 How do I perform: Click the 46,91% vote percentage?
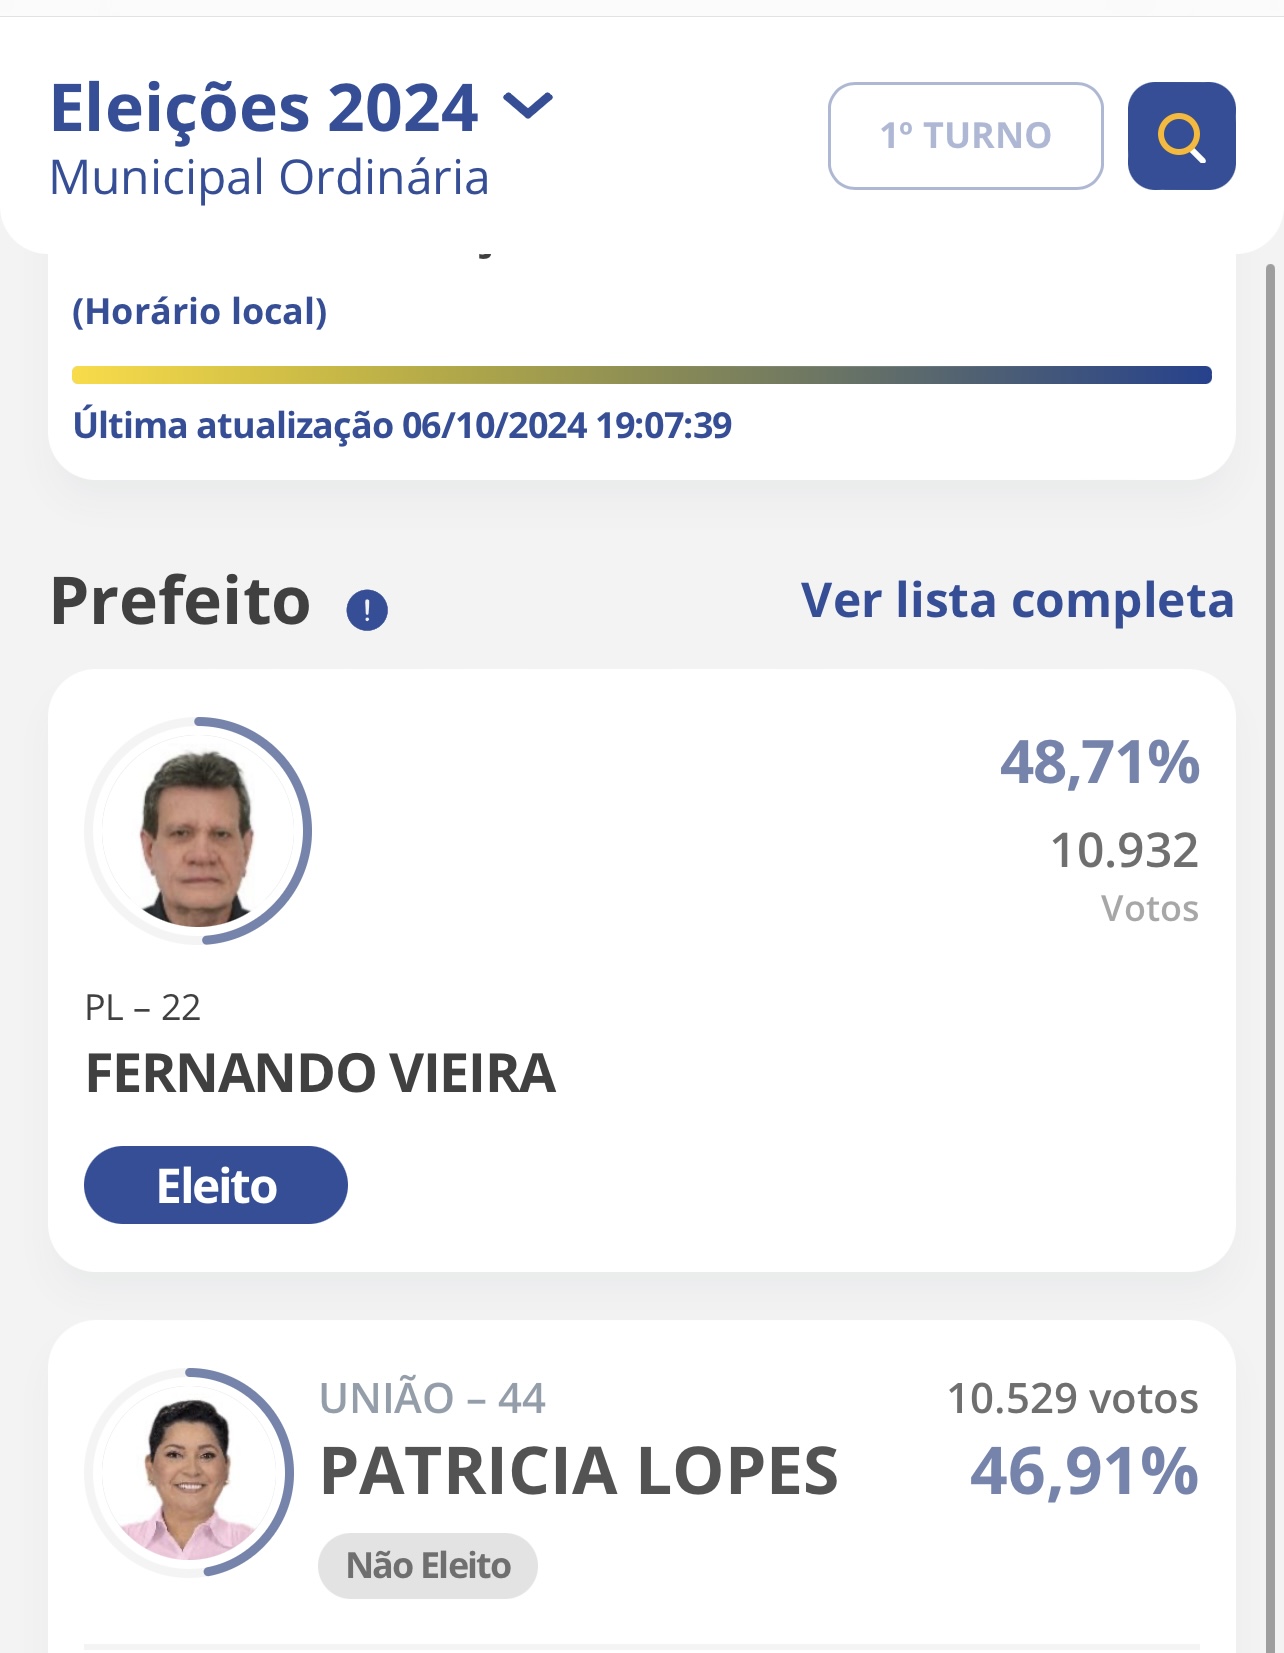click(1084, 1471)
